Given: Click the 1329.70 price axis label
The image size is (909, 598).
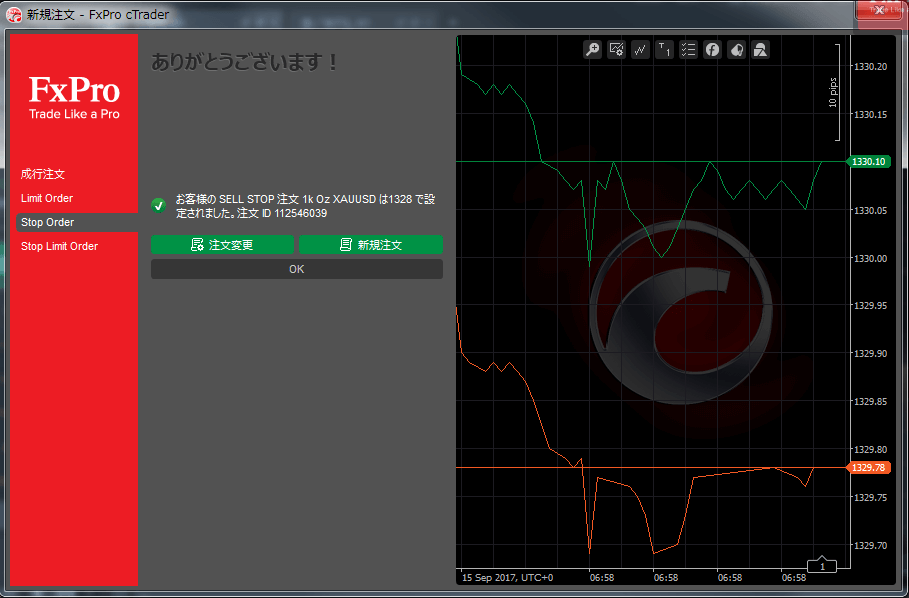Looking at the screenshot, I should pos(871,545).
